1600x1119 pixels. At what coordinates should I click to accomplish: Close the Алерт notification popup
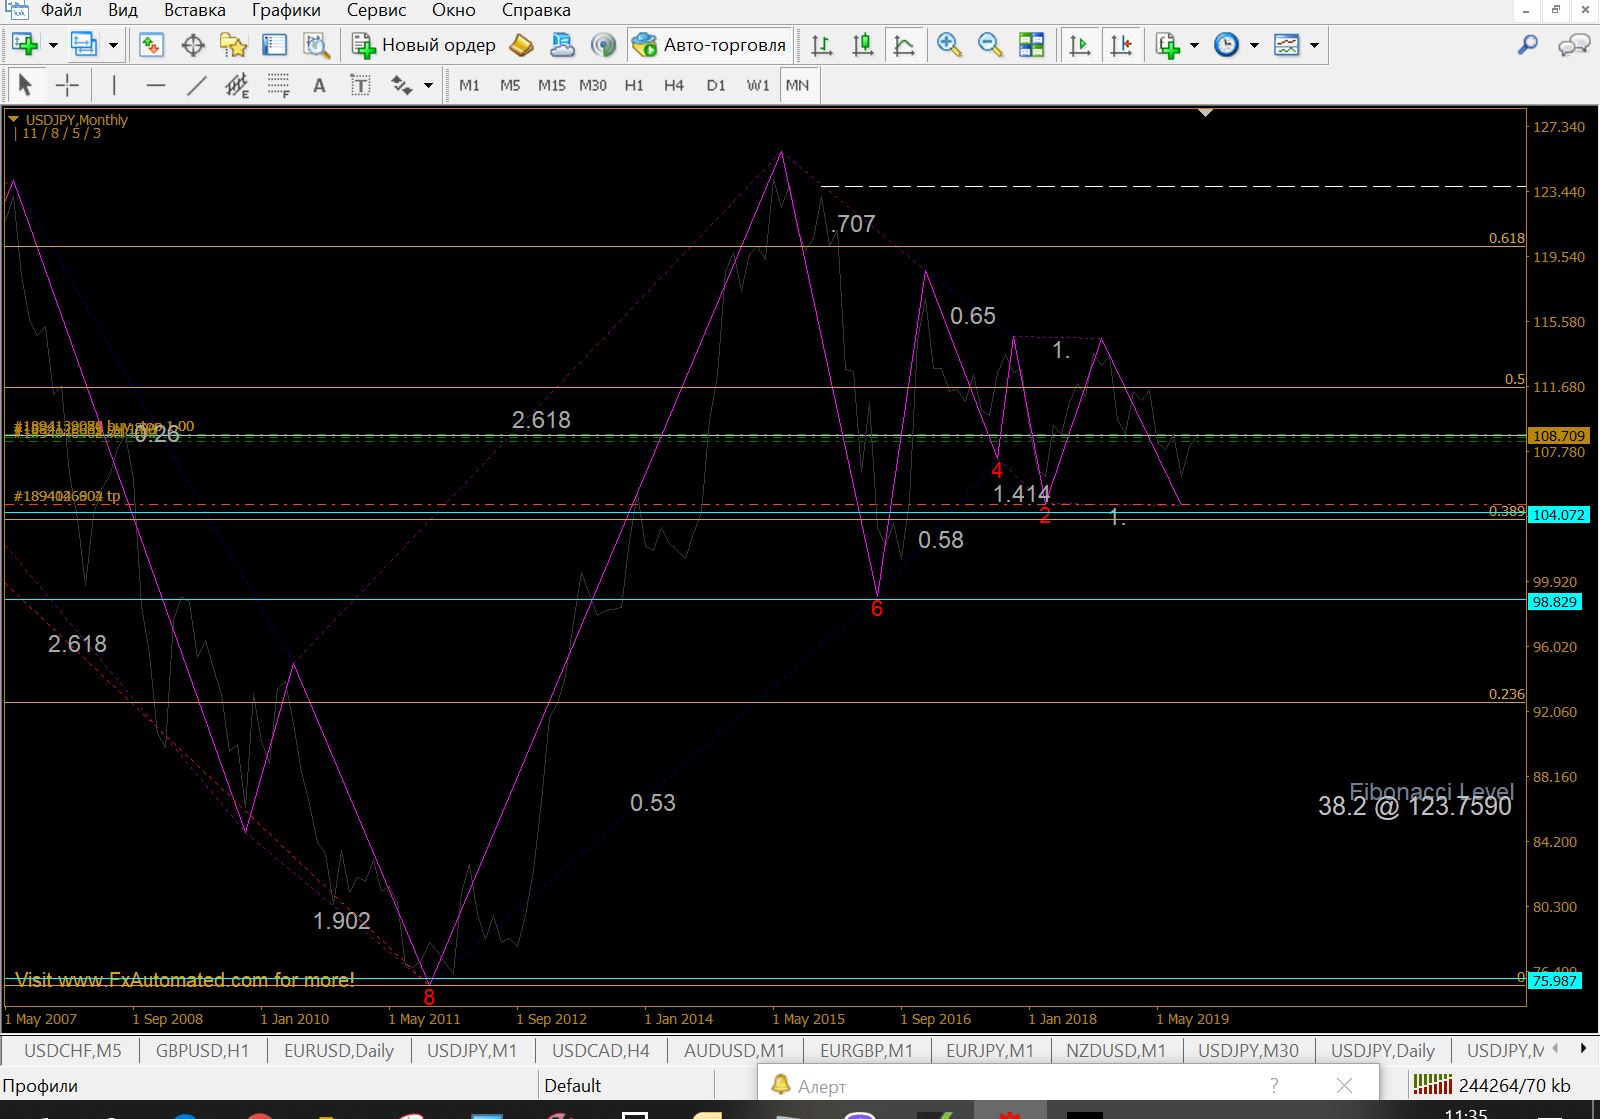(1344, 1085)
